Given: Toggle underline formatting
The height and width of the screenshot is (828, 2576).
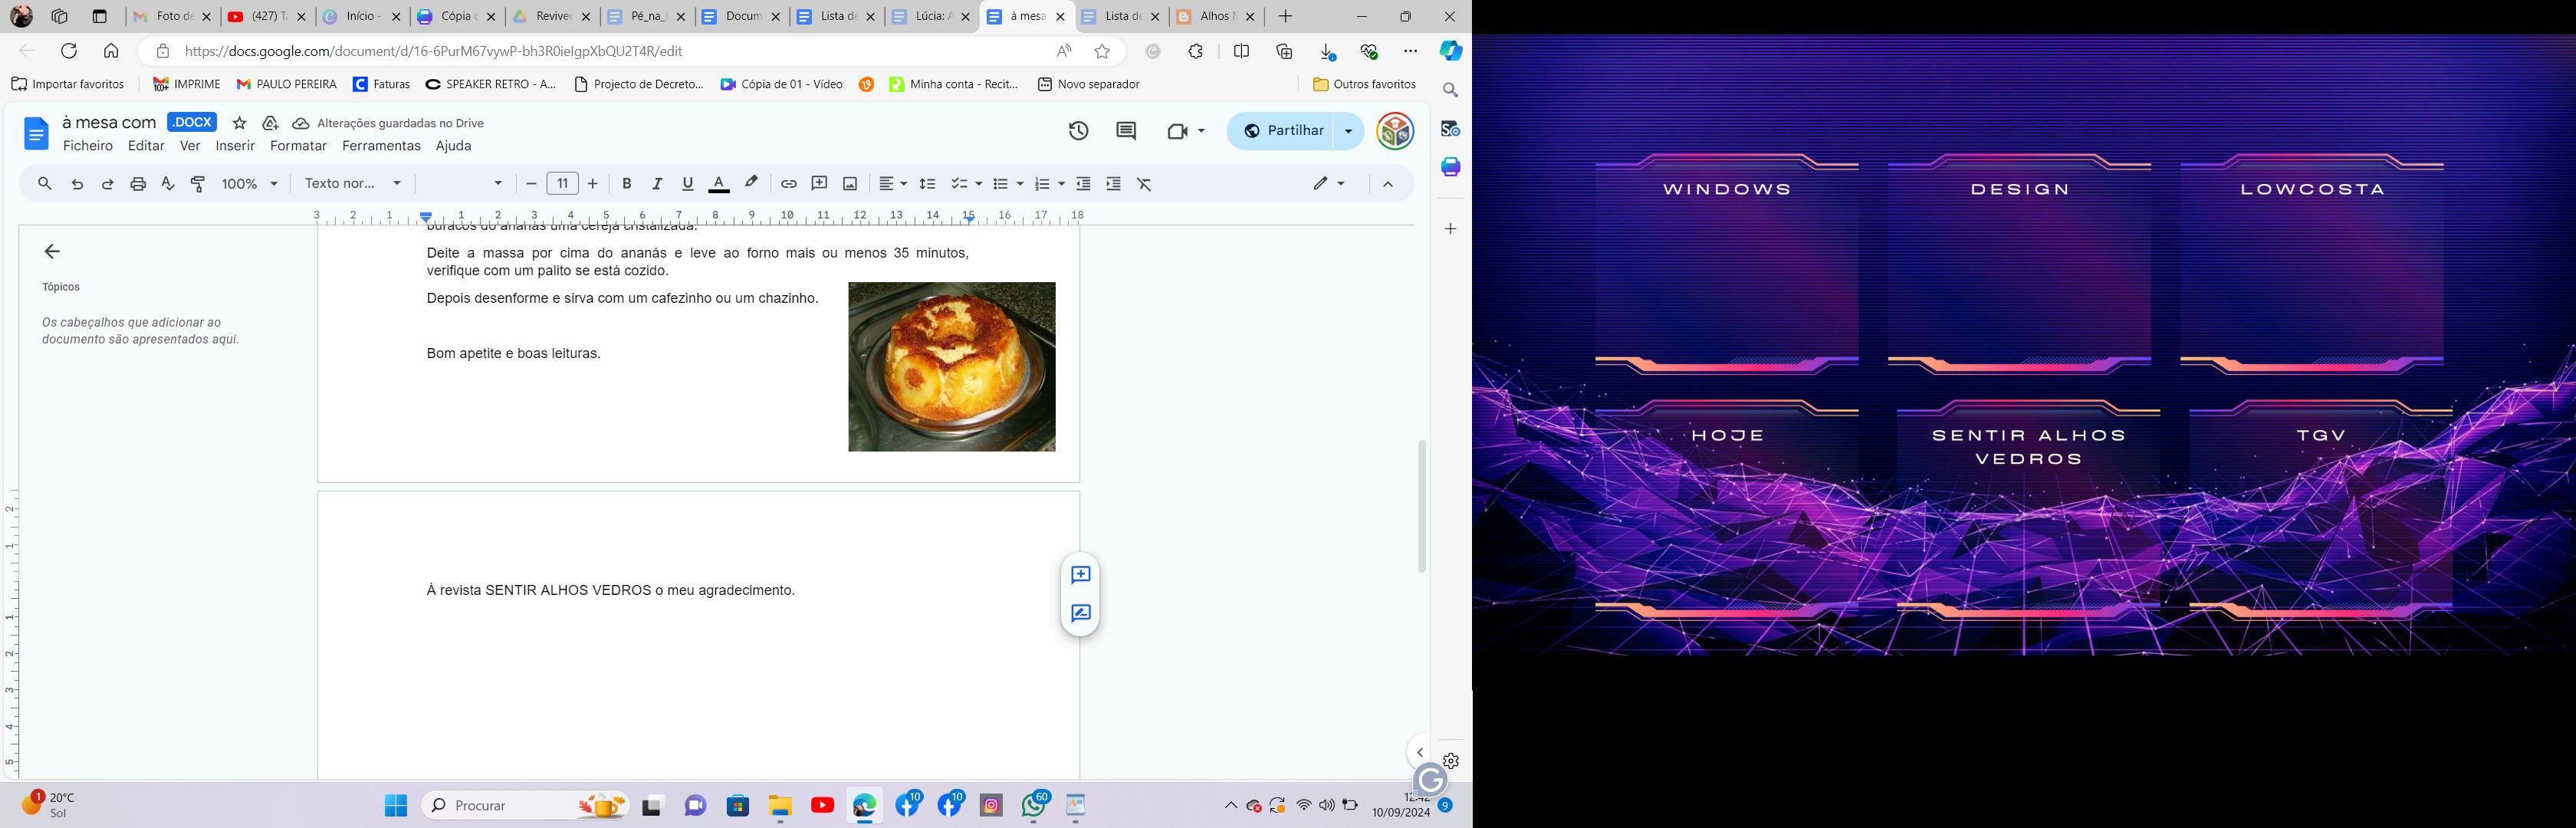Looking at the screenshot, I should point(688,184).
